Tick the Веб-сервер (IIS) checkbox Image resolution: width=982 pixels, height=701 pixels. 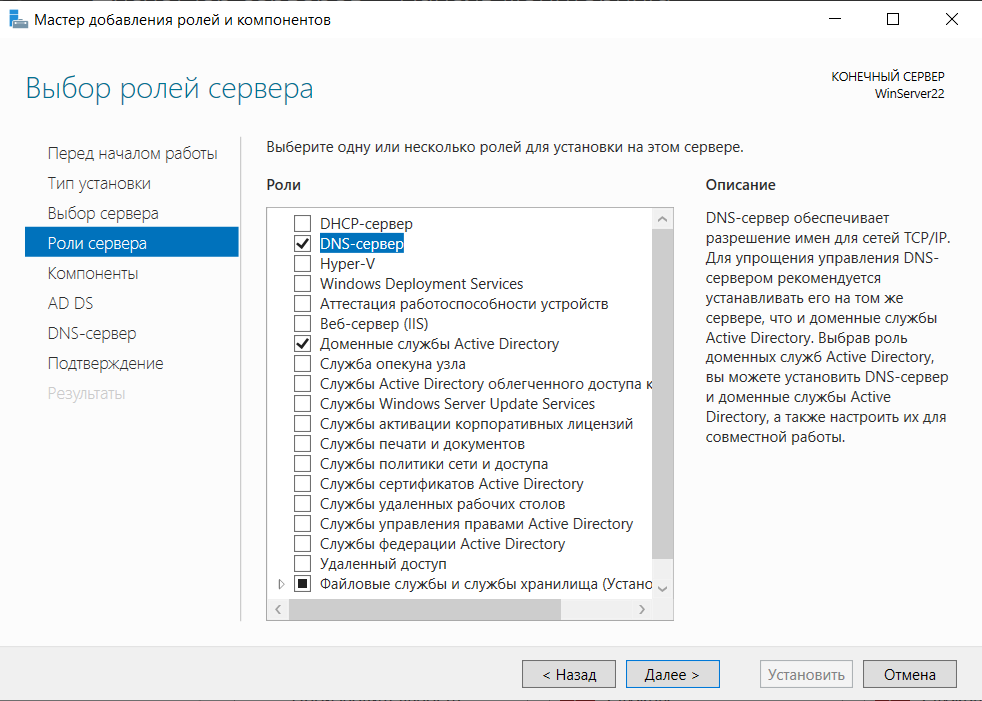(x=302, y=324)
